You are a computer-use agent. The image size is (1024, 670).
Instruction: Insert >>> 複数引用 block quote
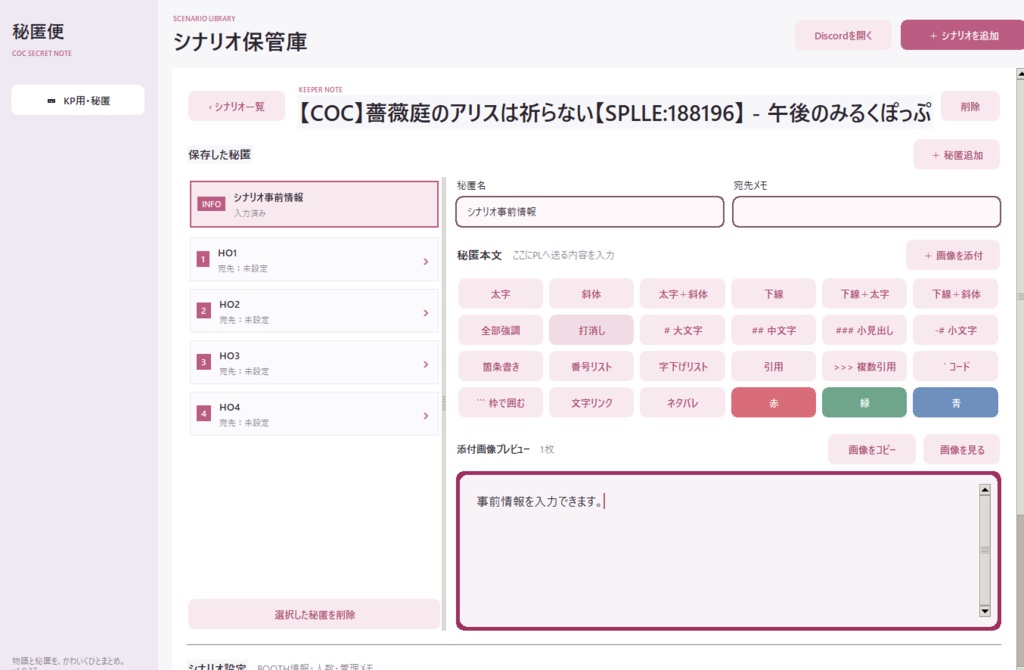(x=864, y=366)
